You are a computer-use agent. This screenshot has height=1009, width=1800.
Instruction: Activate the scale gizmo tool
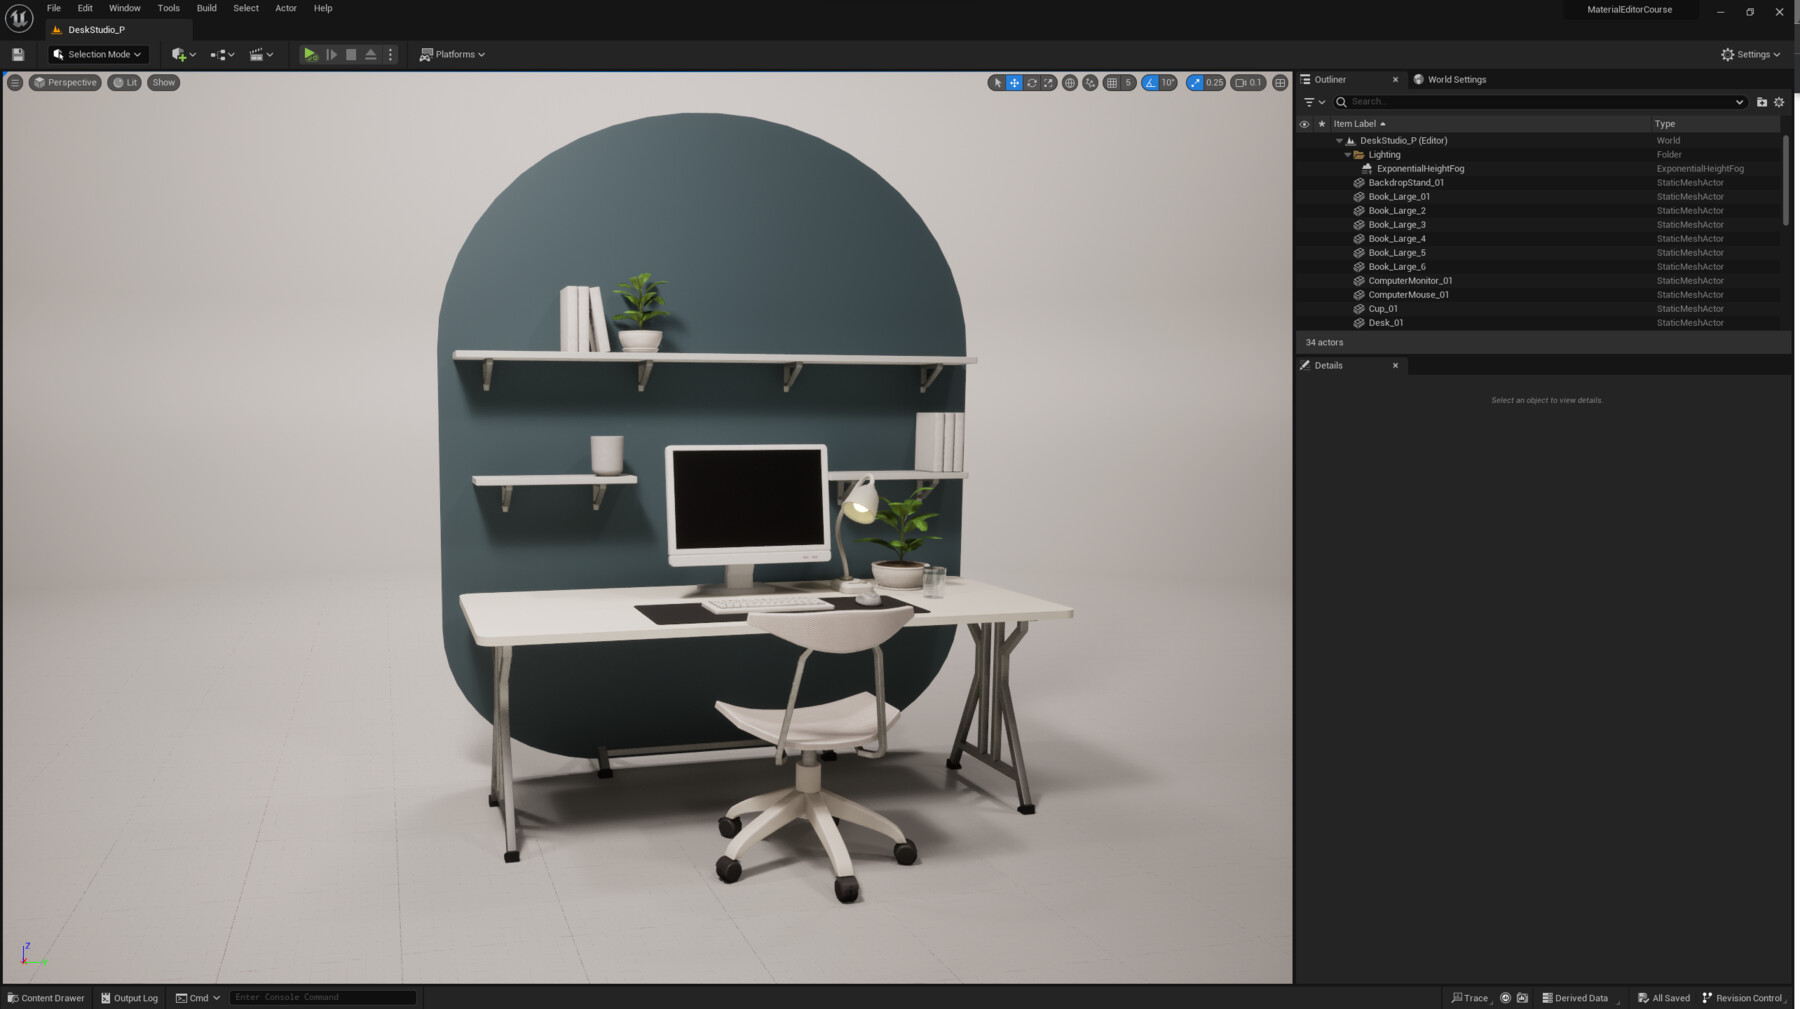[1048, 83]
